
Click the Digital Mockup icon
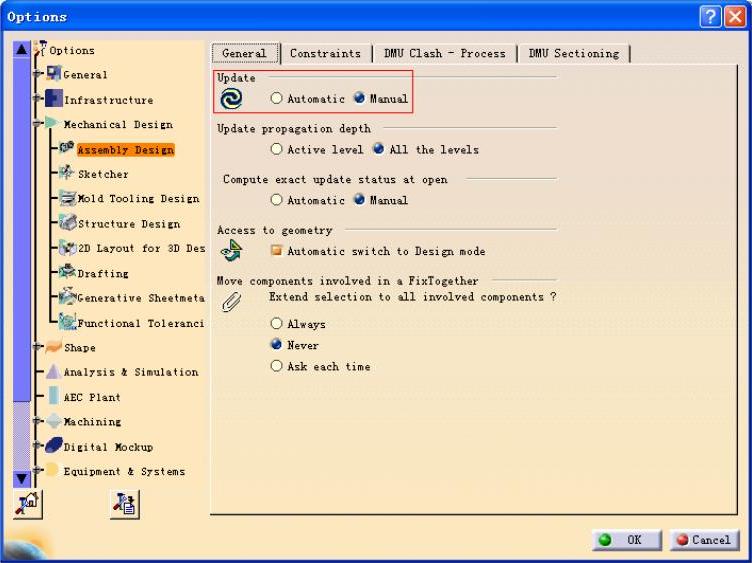[x=54, y=445]
